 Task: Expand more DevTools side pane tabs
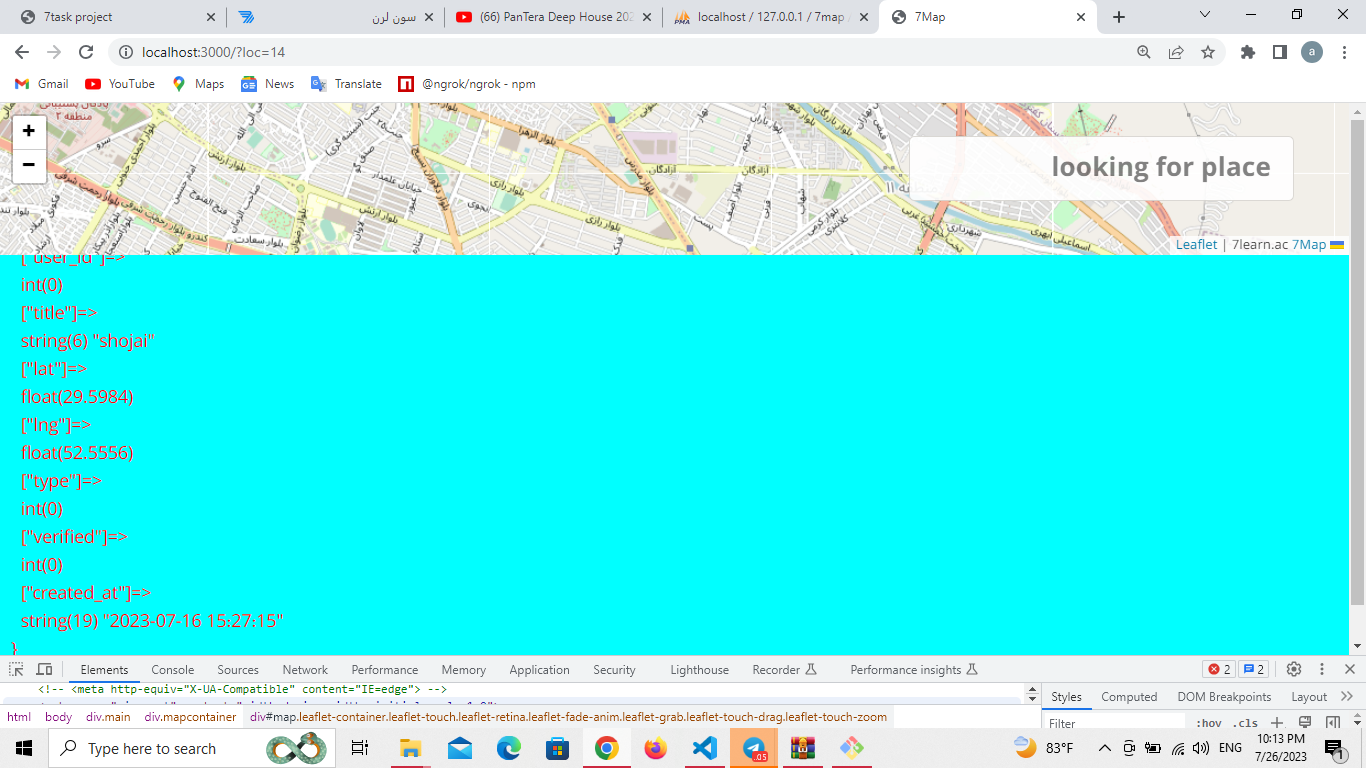1347,697
